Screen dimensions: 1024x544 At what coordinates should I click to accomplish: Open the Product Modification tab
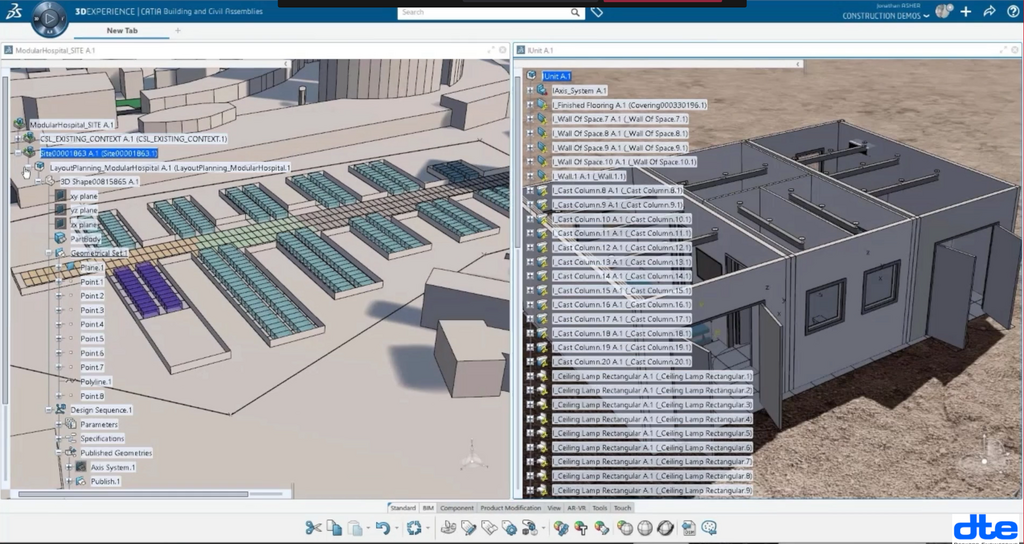511,508
